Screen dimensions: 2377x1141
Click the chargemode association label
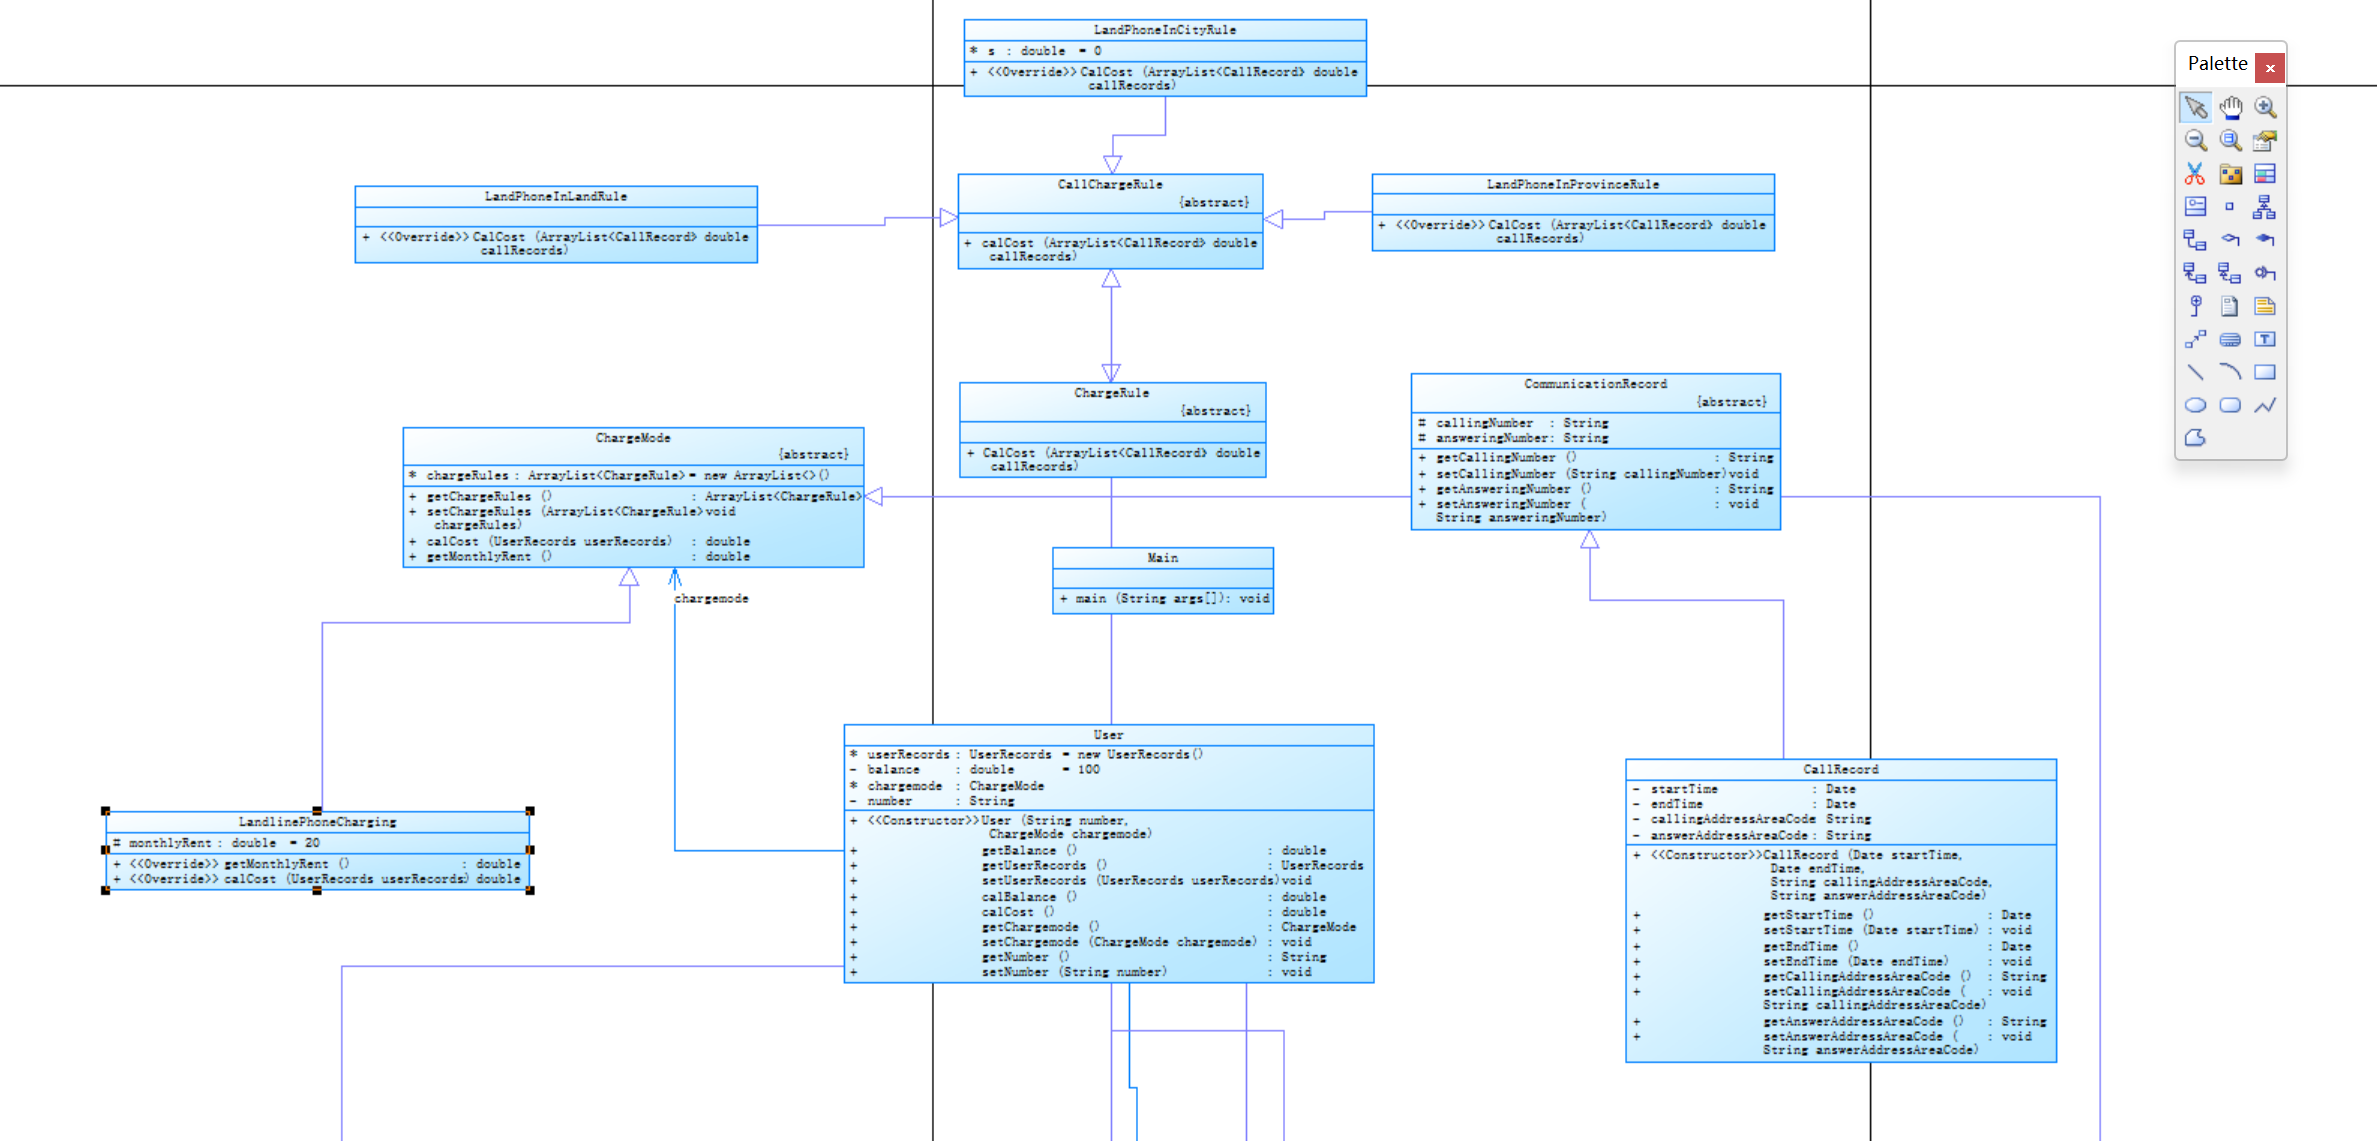click(x=711, y=599)
